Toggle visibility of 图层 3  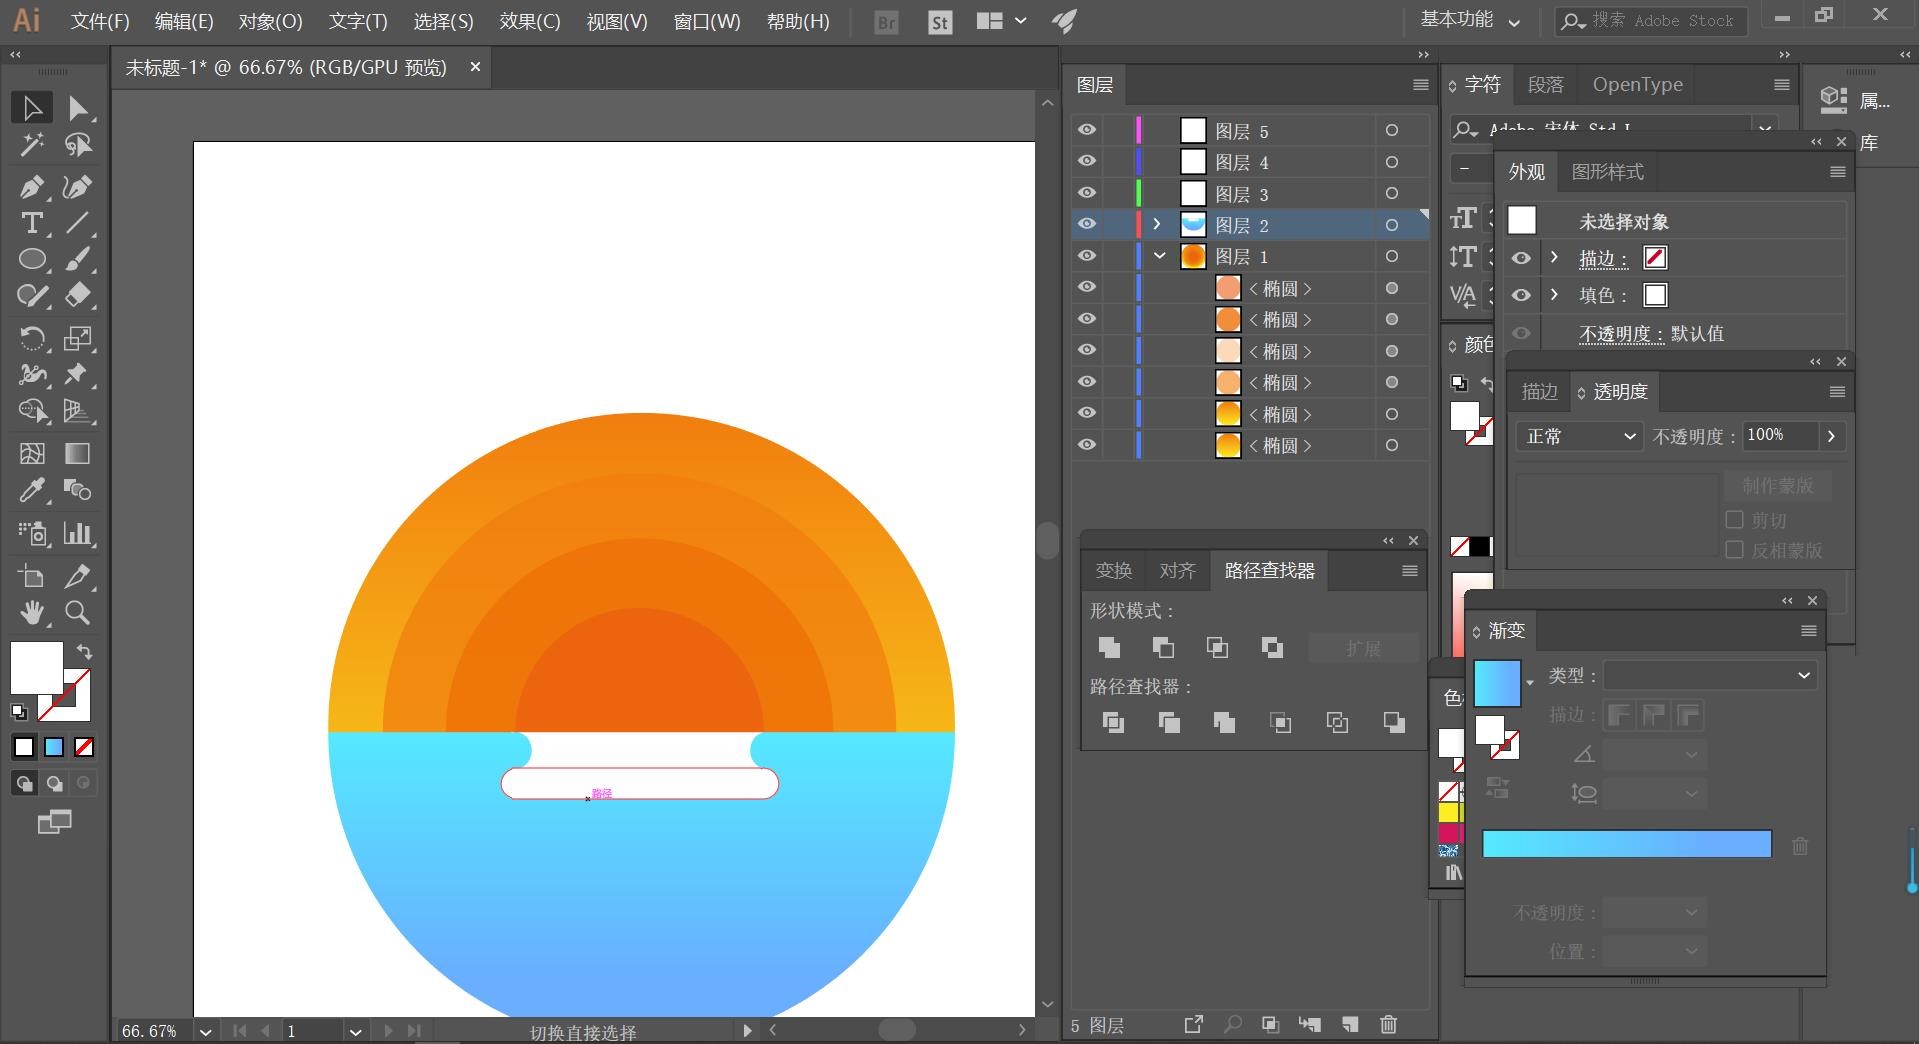pyautogui.click(x=1087, y=193)
